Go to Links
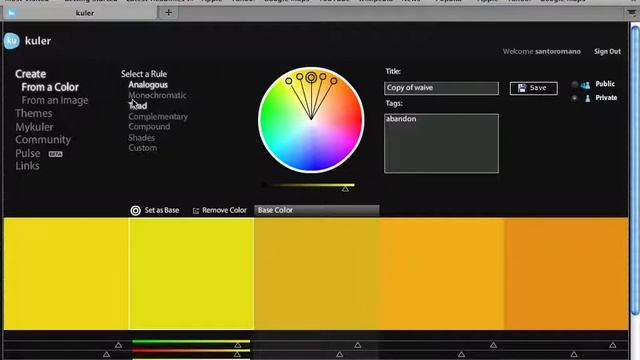 click(27, 166)
